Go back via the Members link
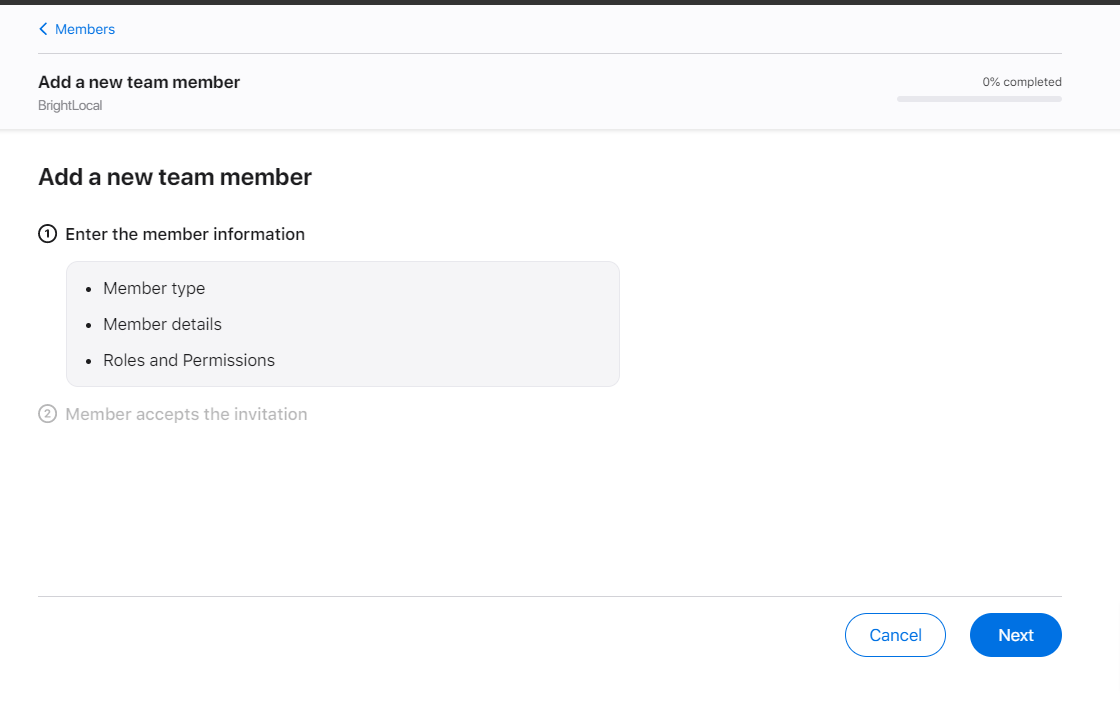The image size is (1120, 710). (85, 29)
